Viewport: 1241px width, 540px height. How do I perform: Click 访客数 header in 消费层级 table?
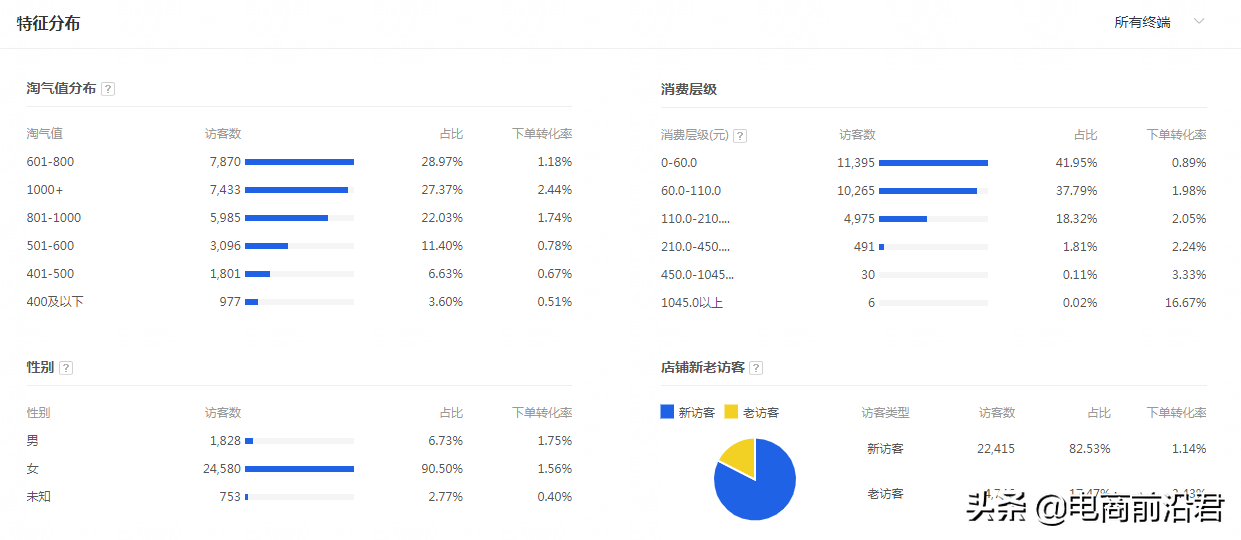coord(857,135)
